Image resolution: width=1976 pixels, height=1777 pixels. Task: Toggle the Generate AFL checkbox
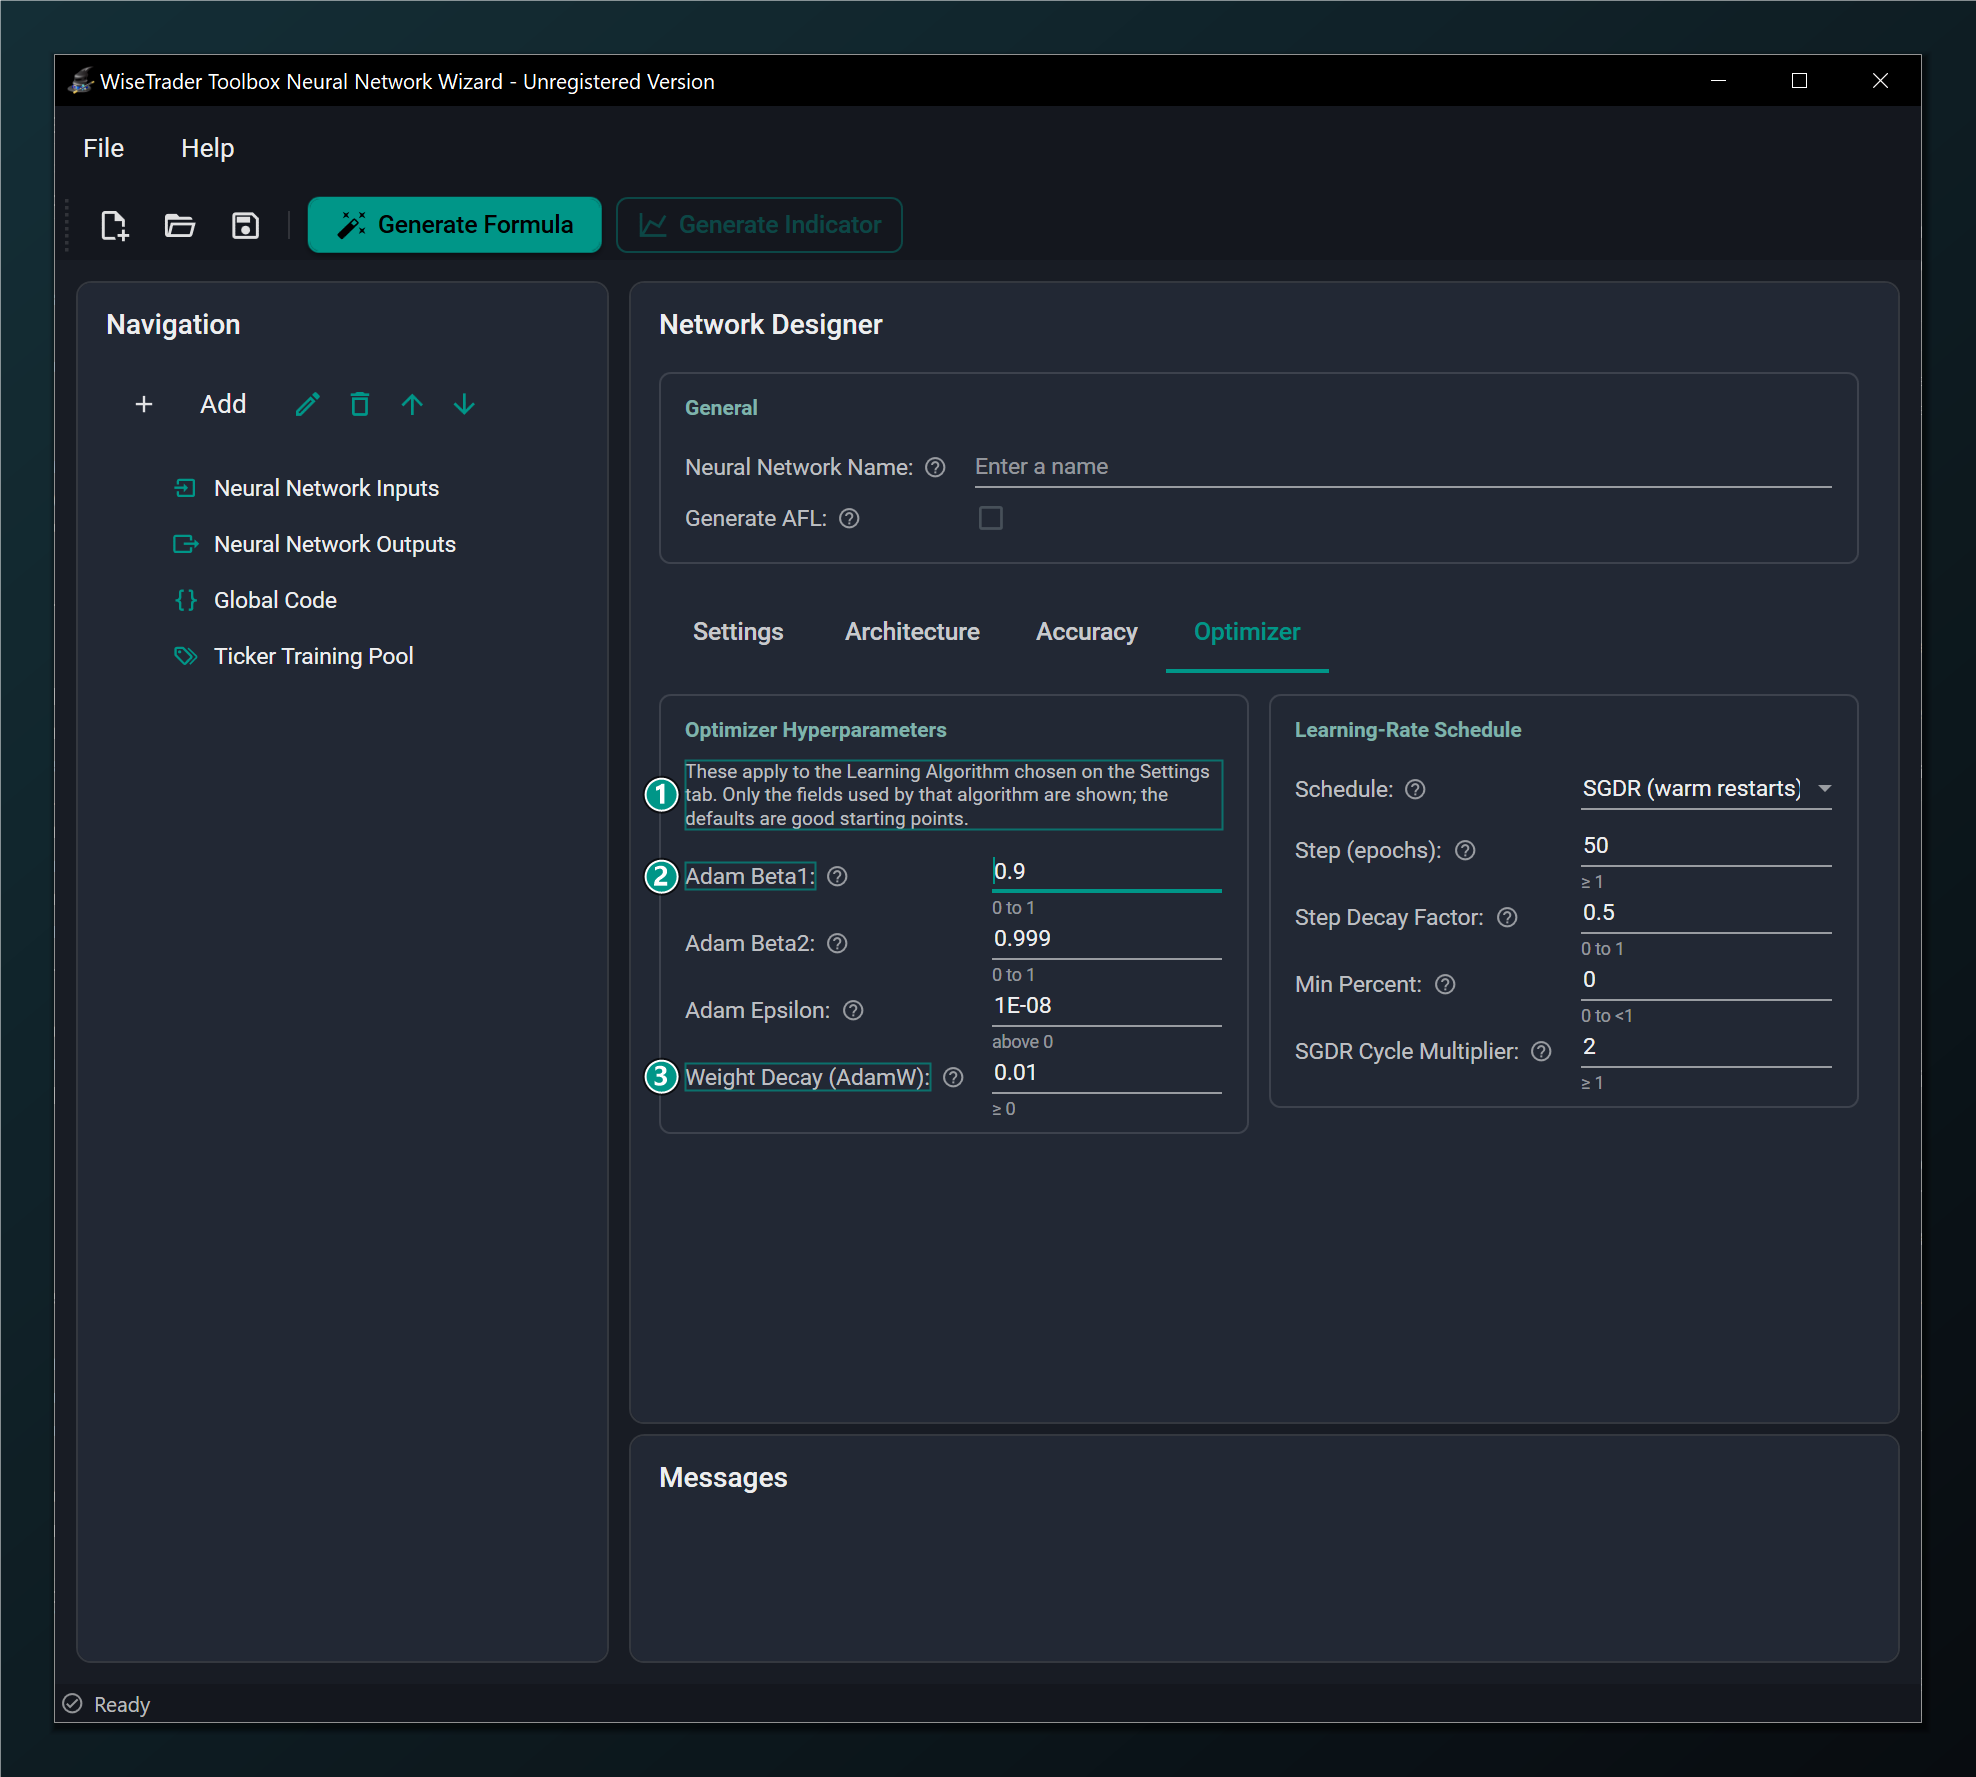[x=990, y=518]
